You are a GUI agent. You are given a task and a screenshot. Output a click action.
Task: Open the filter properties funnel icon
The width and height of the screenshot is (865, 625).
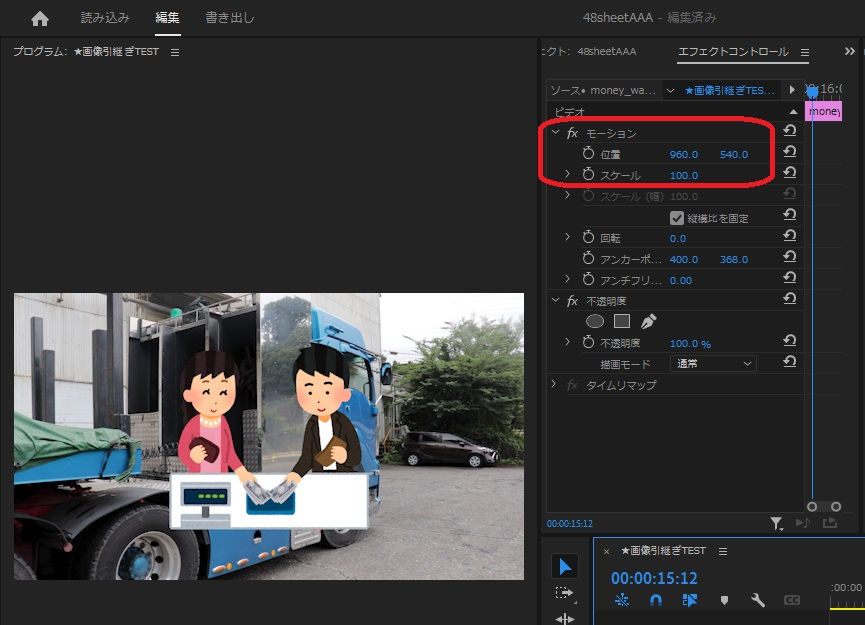pyautogui.click(x=777, y=523)
